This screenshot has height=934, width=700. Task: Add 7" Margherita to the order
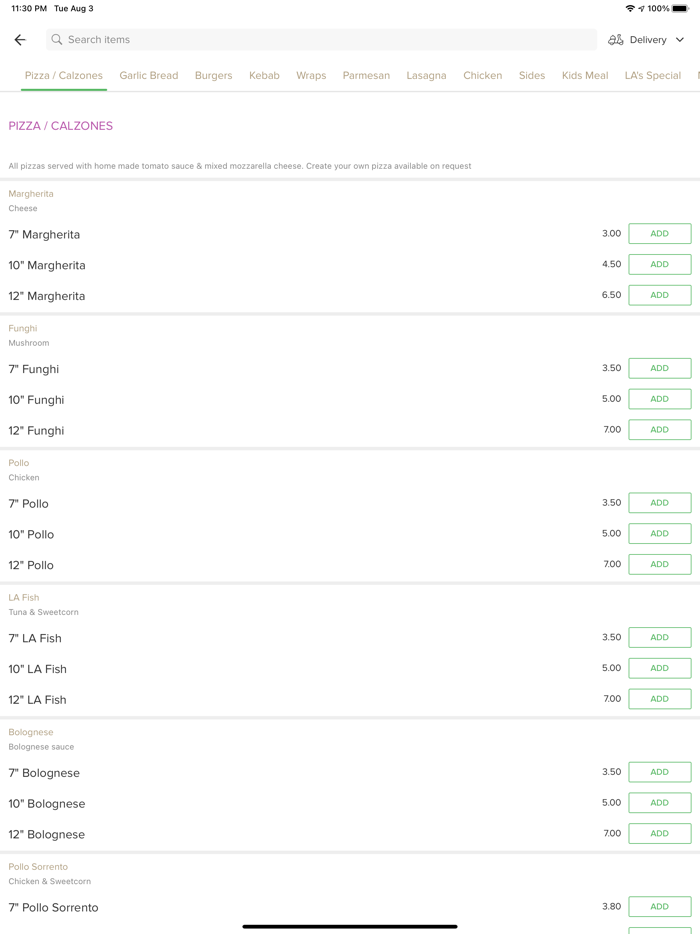coord(659,234)
